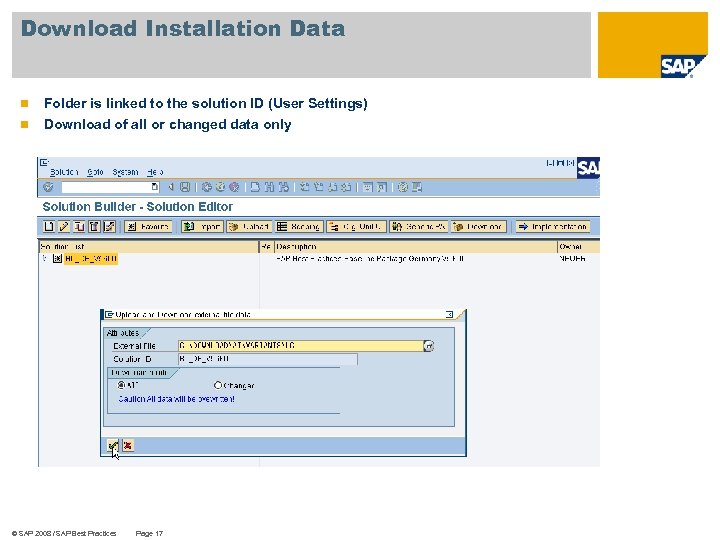Viewport: 720px width, 540px height.
Task: Open the SAP window menu icon above Solution
Action: click(x=44, y=162)
